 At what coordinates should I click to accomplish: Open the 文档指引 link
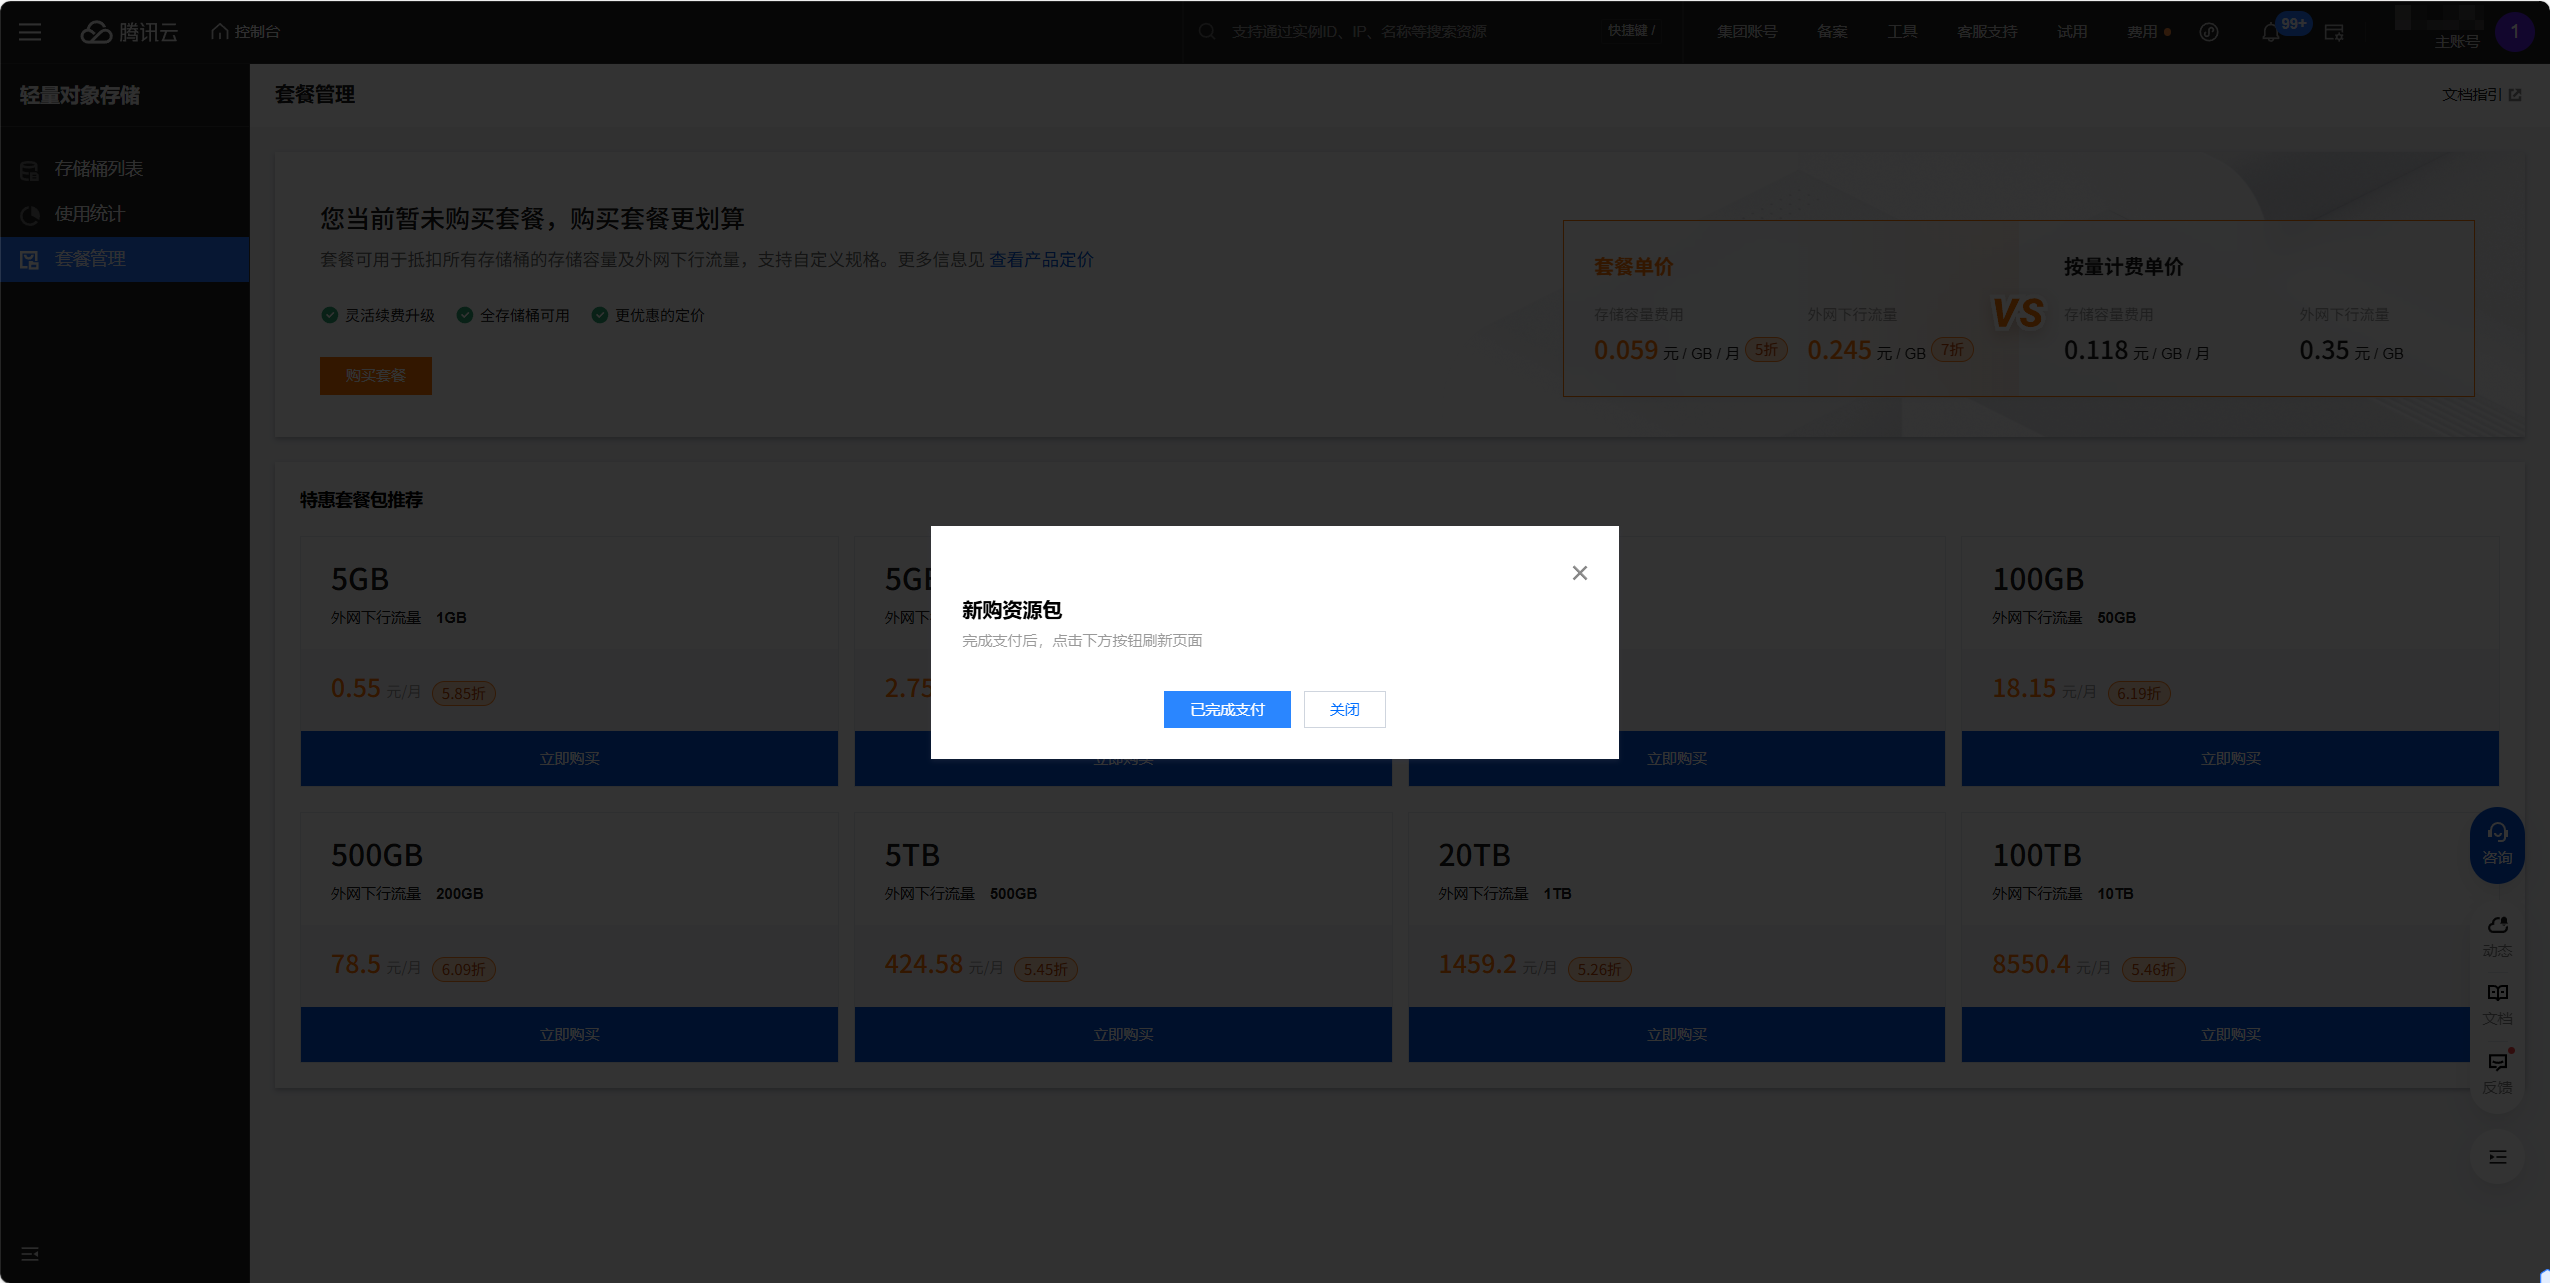tap(2481, 94)
